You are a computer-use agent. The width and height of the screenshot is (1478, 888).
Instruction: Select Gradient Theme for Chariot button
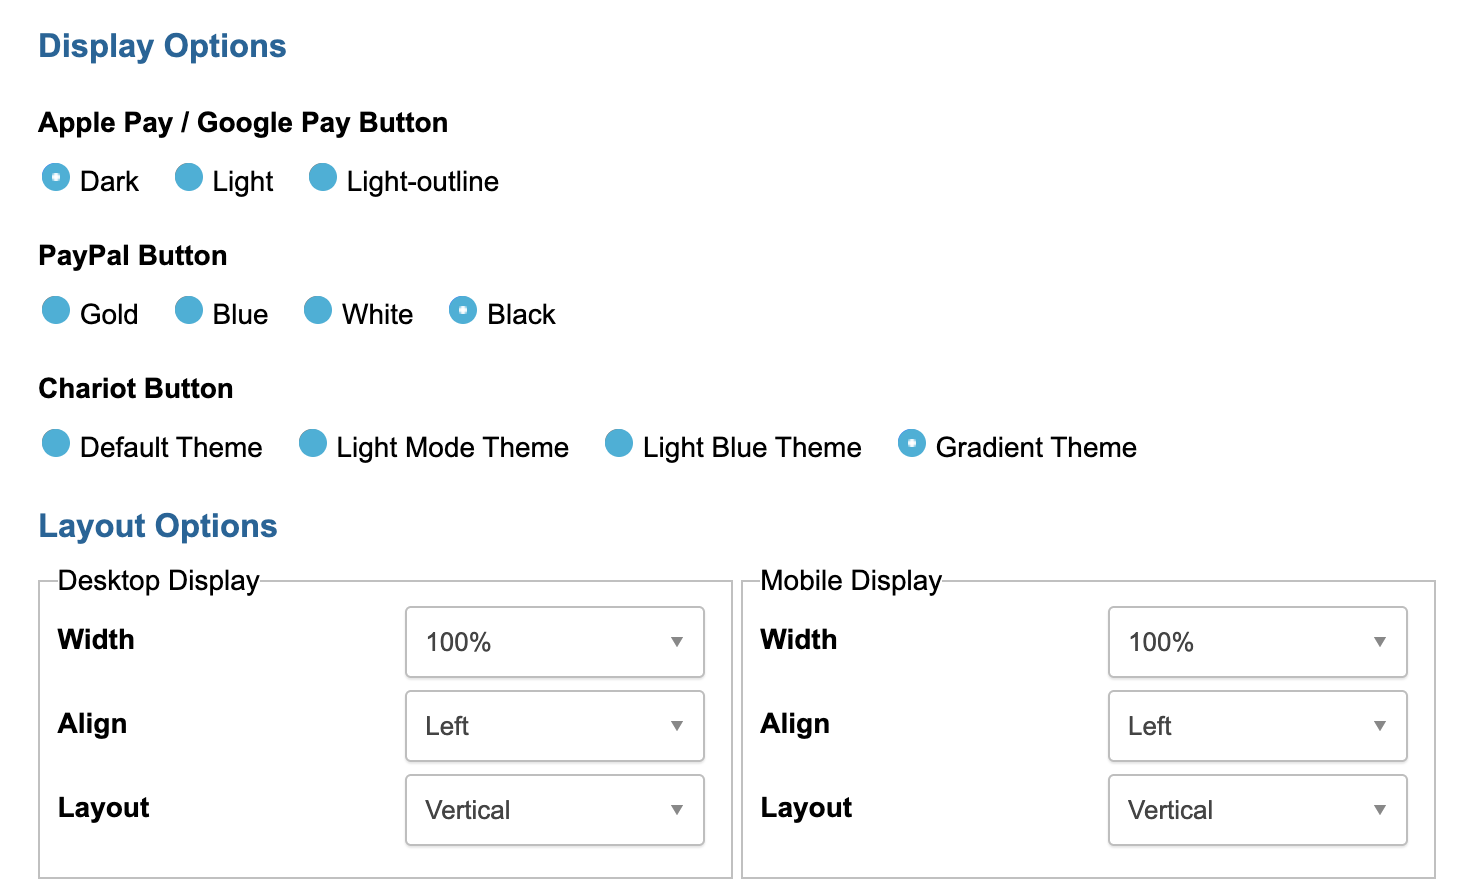912,444
